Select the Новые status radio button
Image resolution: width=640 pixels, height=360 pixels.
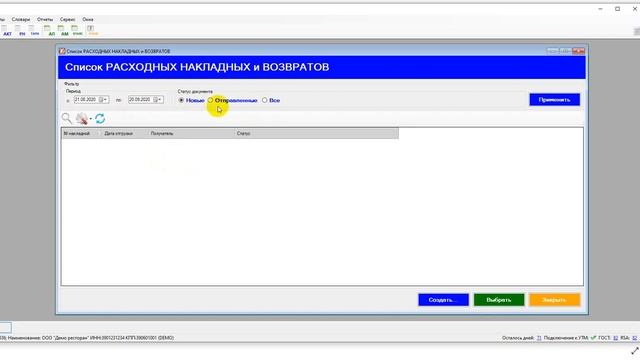(x=181, y=100)
